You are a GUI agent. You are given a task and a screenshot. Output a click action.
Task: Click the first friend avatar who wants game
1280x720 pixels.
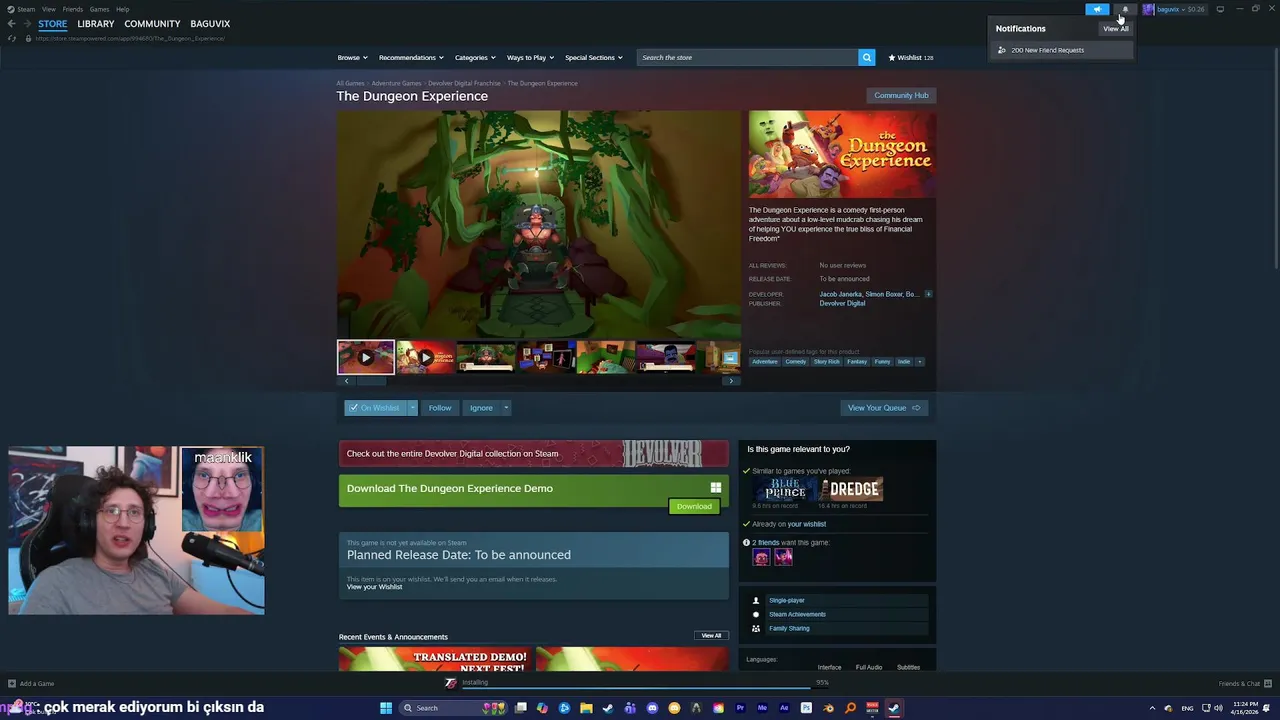tap(761, 557)
